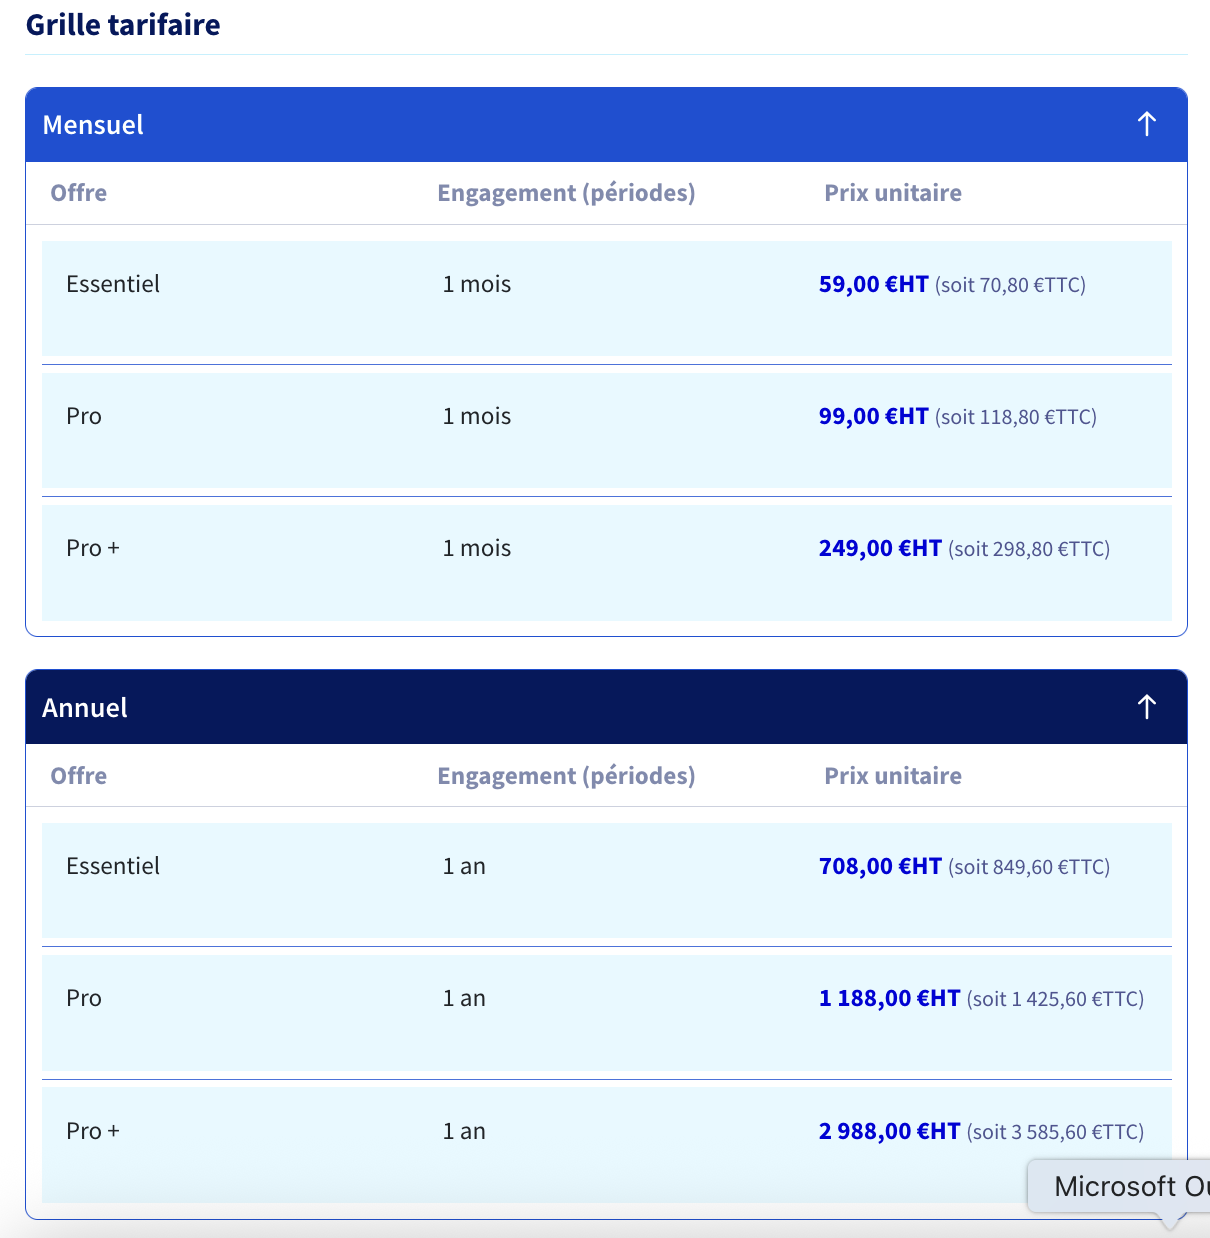
Task: Click Engagement (périodes) header in Annuel table
Action: [x=566, y=776]
